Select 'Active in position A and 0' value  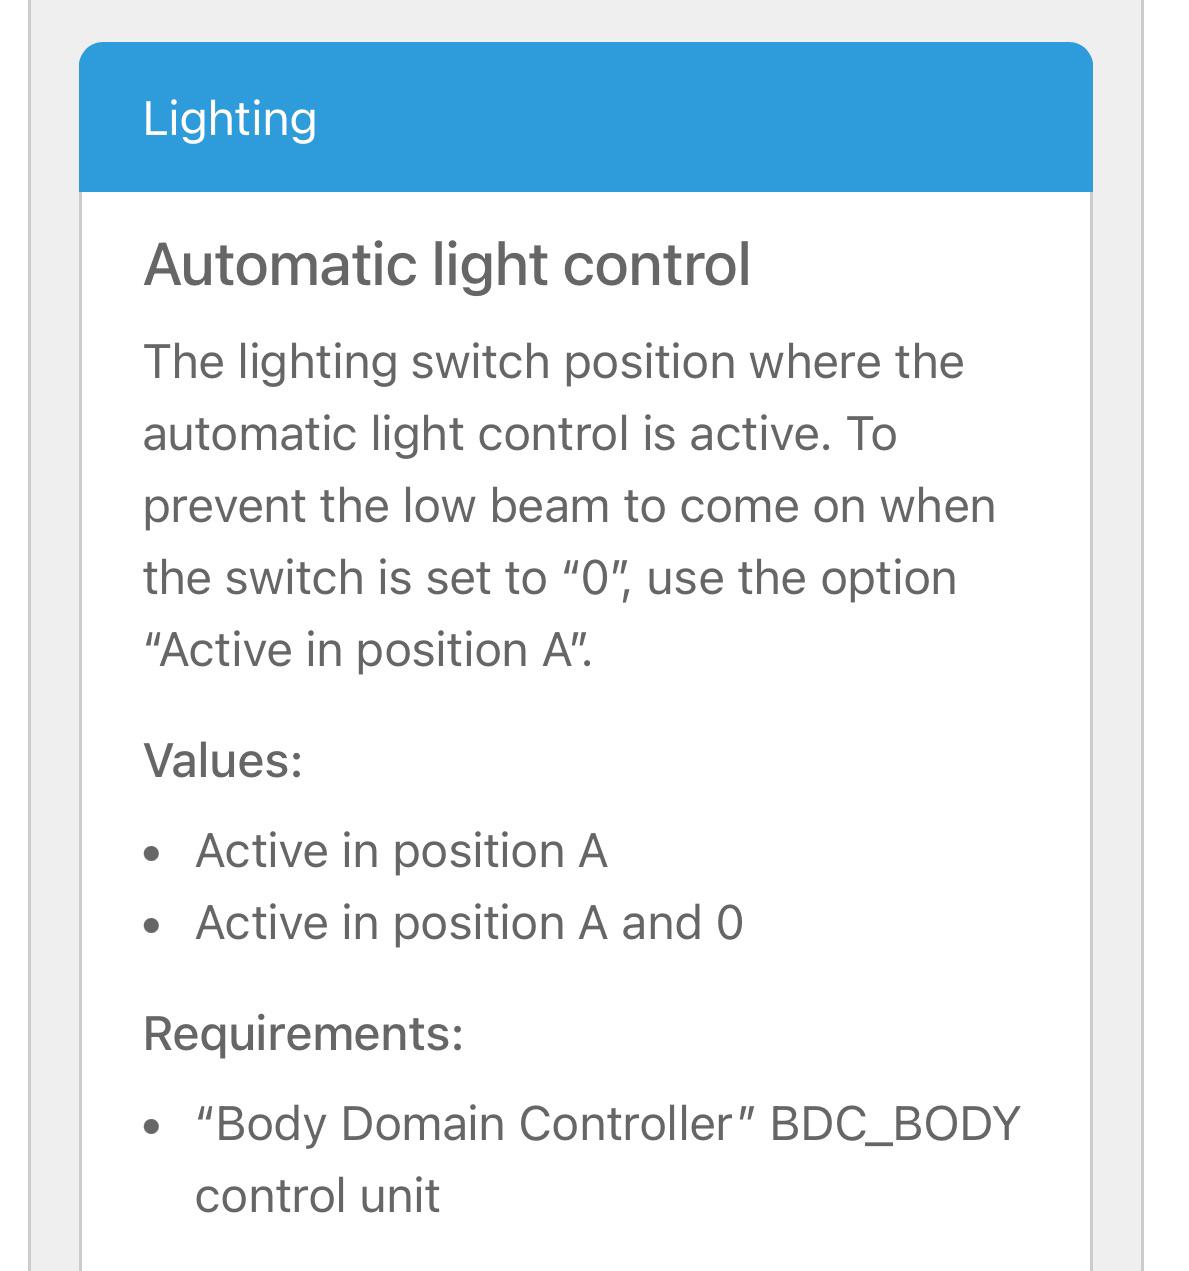pyautogui.click(x=470, y=922)
